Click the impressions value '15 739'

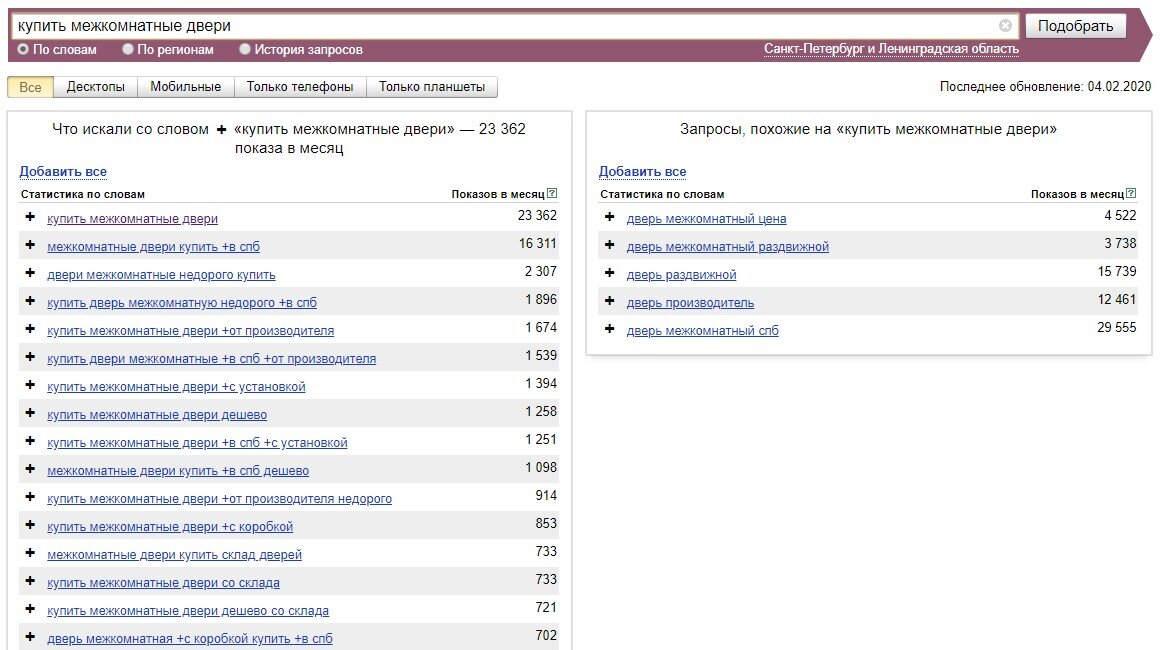[1117, 272]
